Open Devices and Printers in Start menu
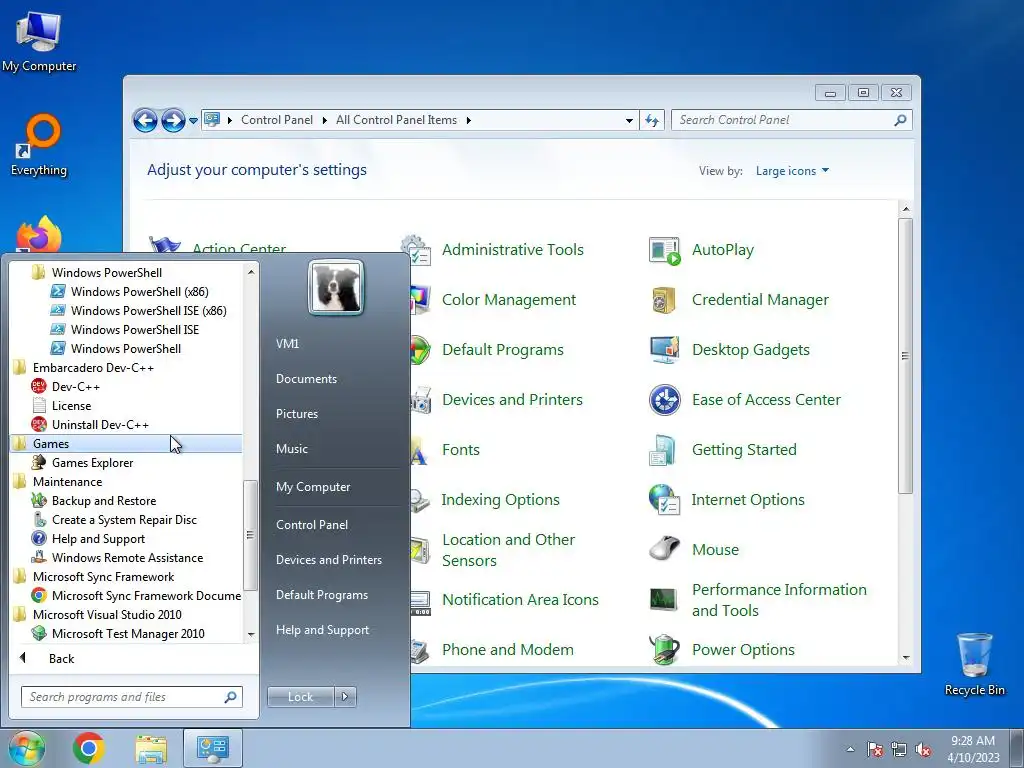 [328, 560]
